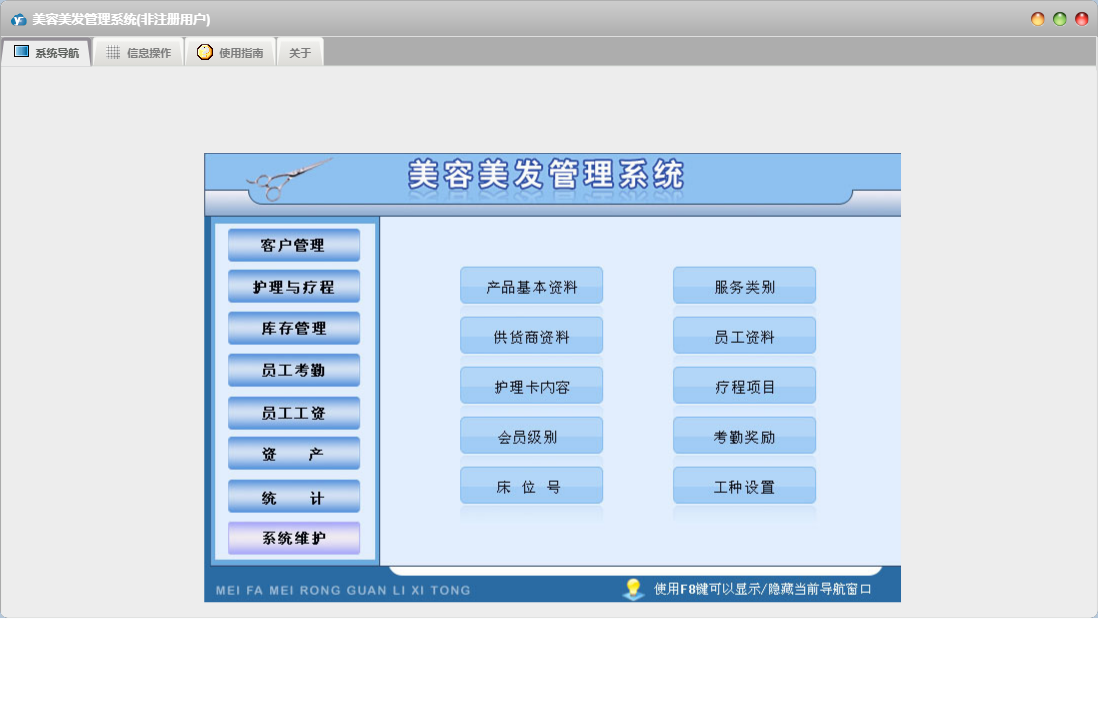The width and height of the screenshot is (1098, 719).
Task: Open 服务类别
Action: 744,286
